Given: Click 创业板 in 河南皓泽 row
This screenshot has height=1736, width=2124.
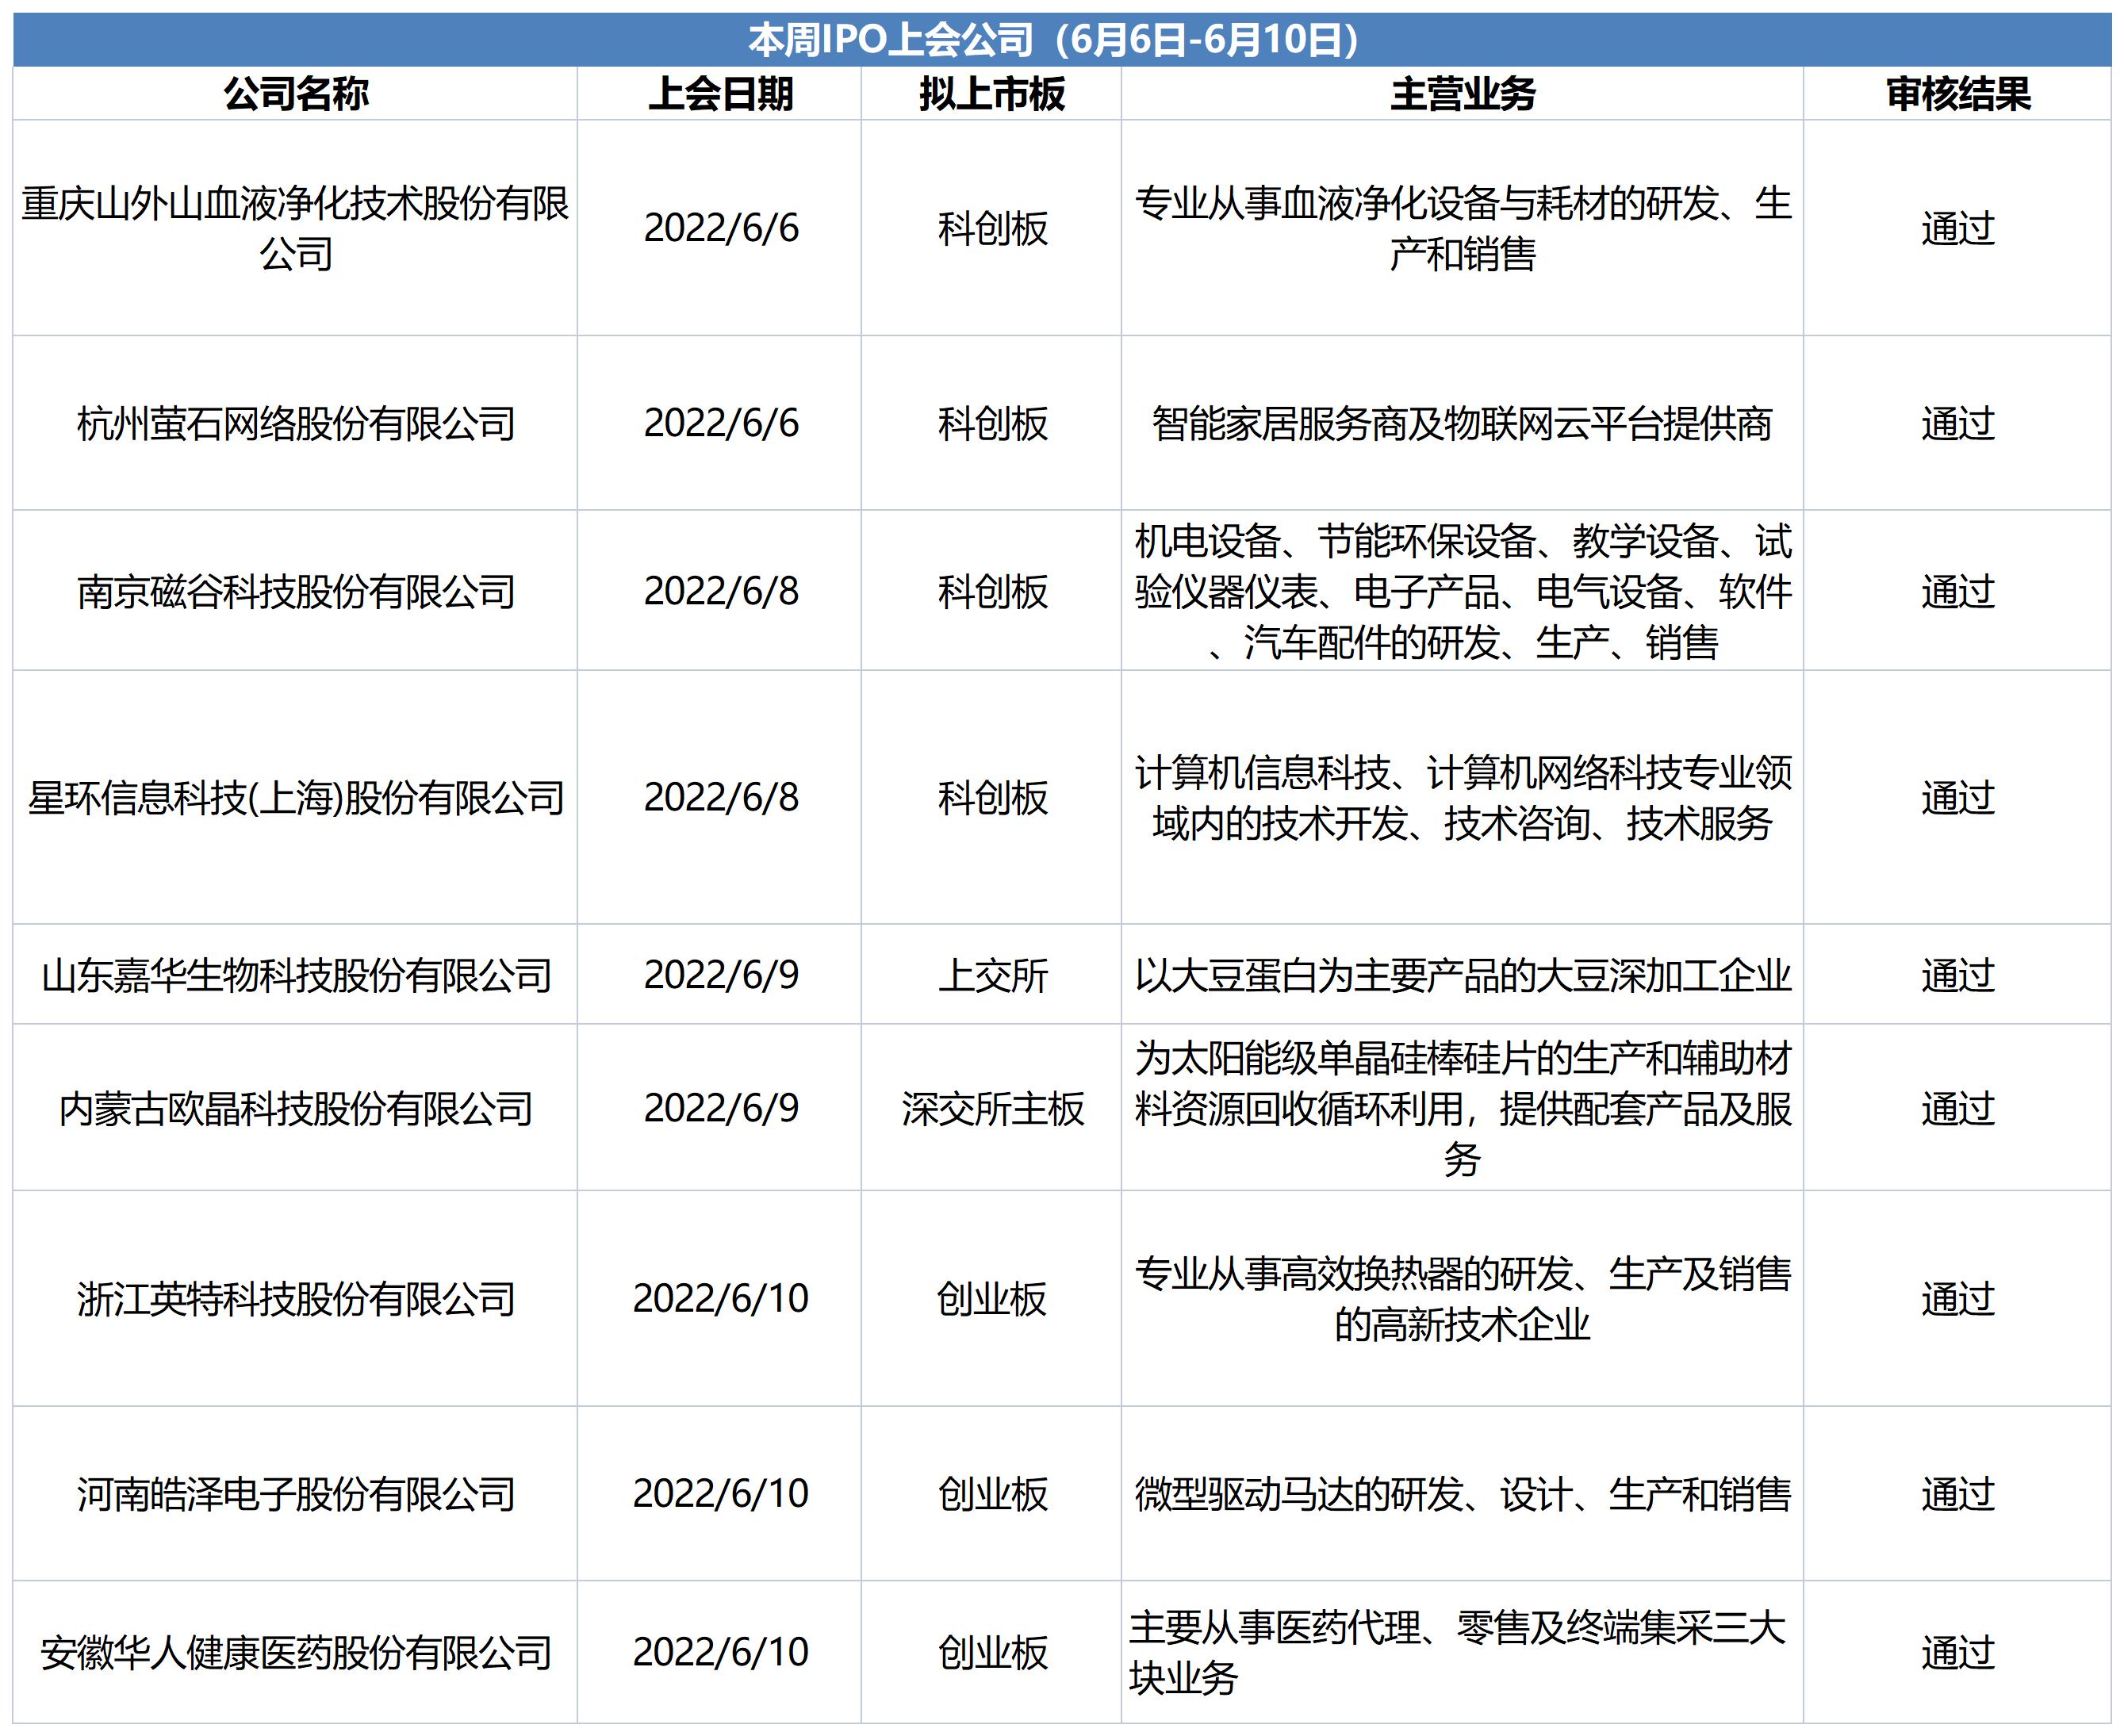Looking at the screenshot, I should (x=992, y=1494).
